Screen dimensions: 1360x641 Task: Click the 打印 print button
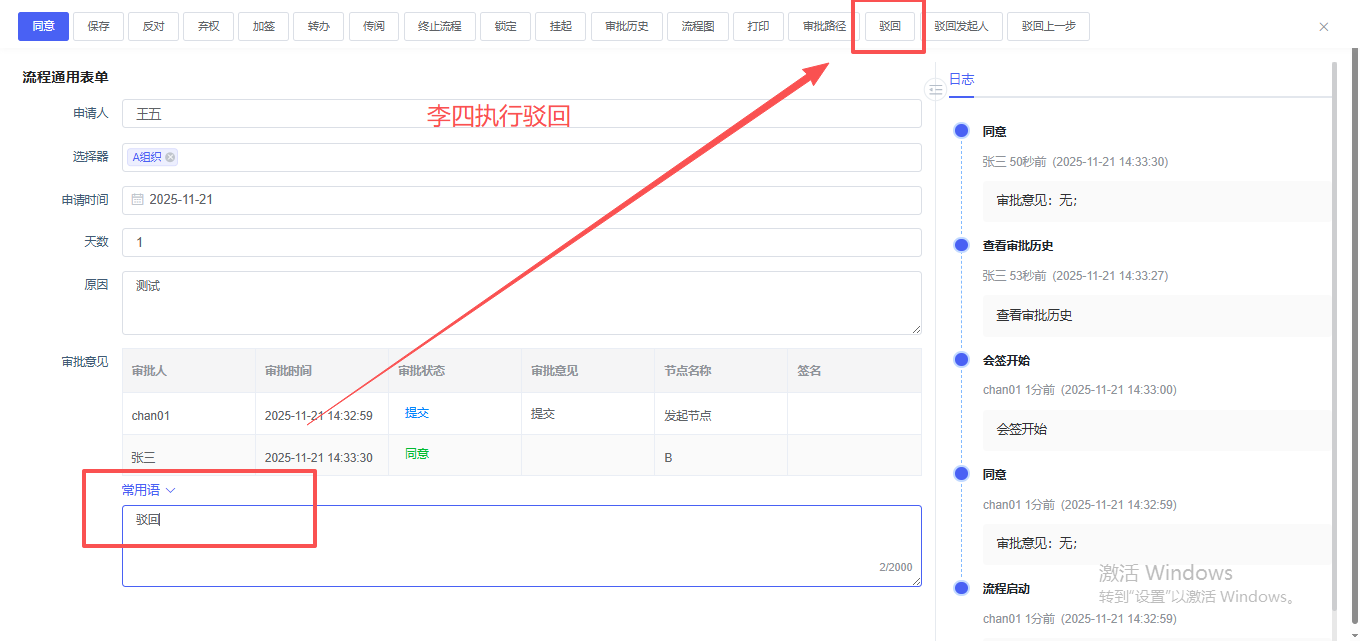758,26
